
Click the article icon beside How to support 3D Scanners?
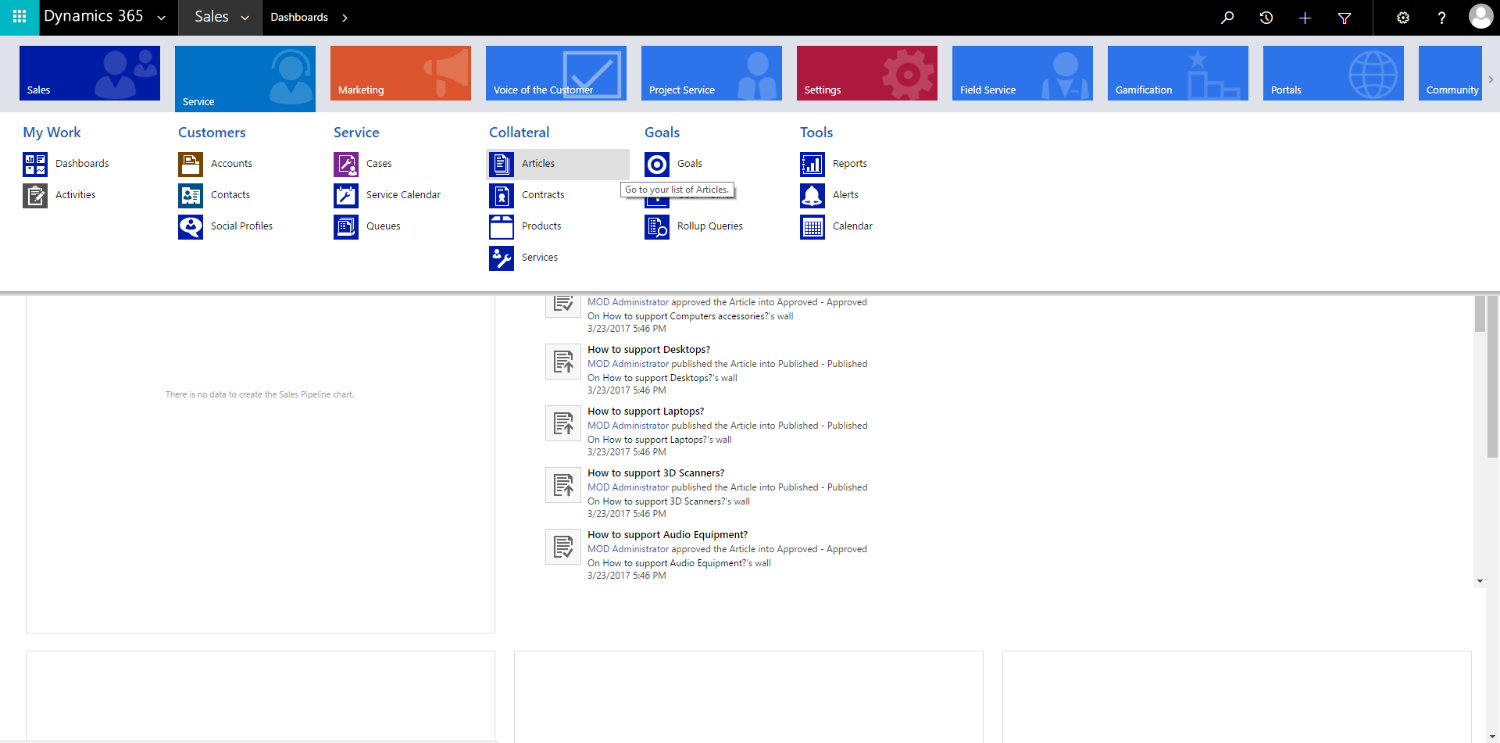(563, 485)
